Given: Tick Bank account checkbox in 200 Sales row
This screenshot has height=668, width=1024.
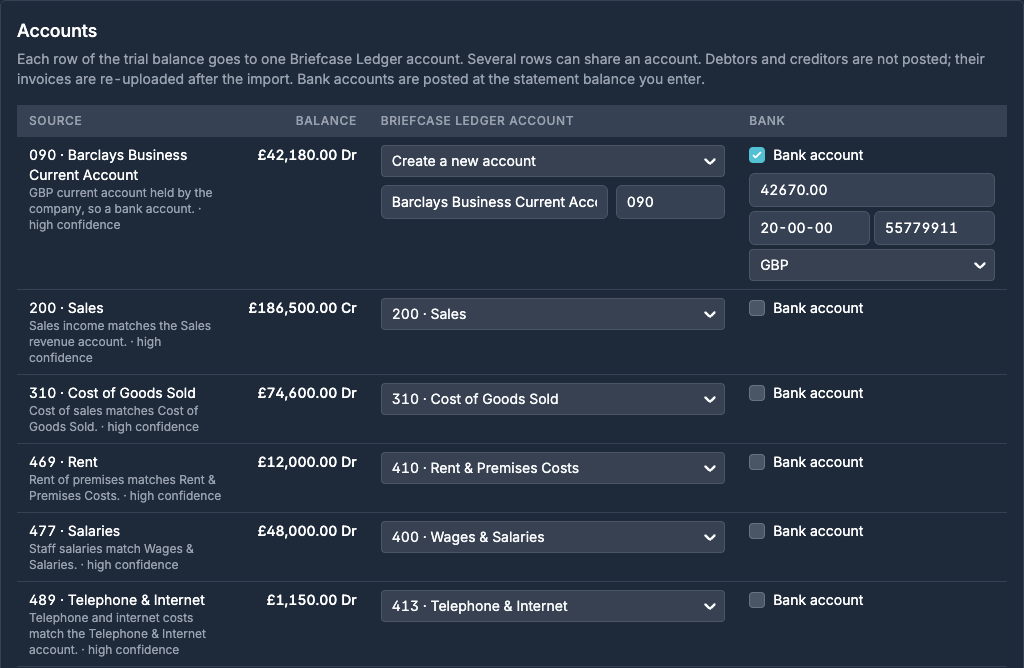Looking at the screenshot, I should [757, 308].
